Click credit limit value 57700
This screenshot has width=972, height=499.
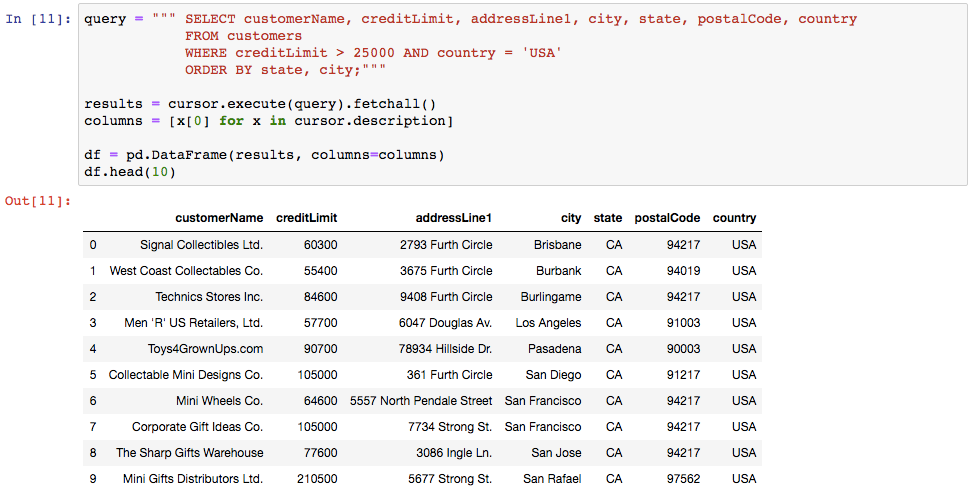320,323
